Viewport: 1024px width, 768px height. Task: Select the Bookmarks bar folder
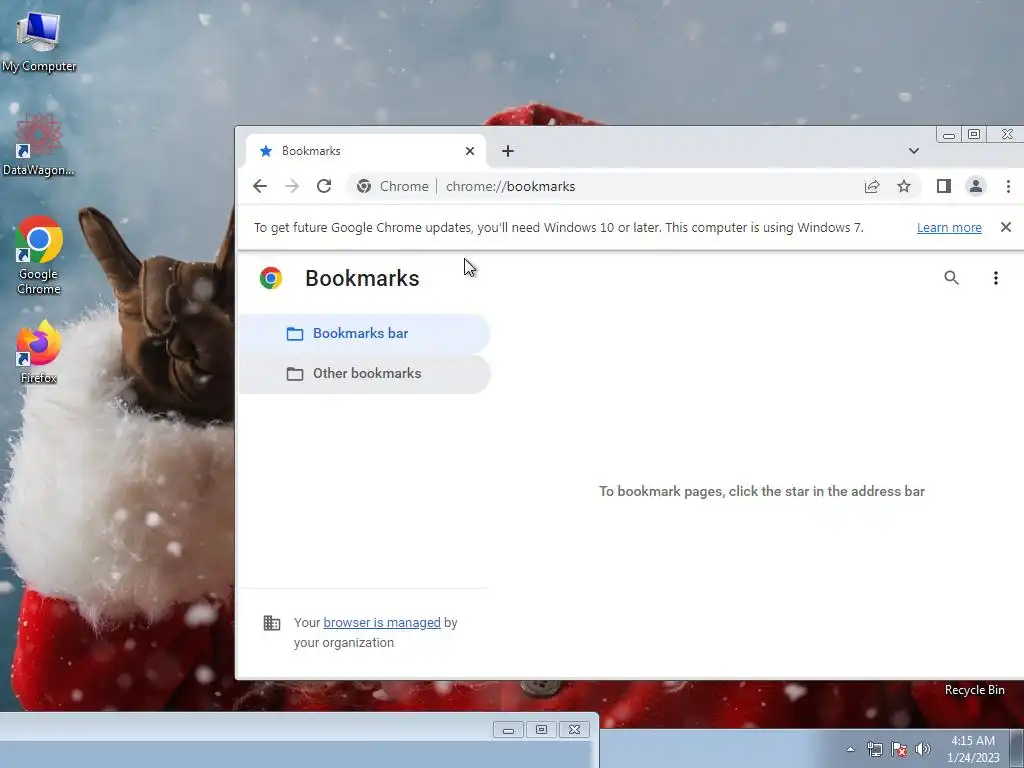pos(364,333)
